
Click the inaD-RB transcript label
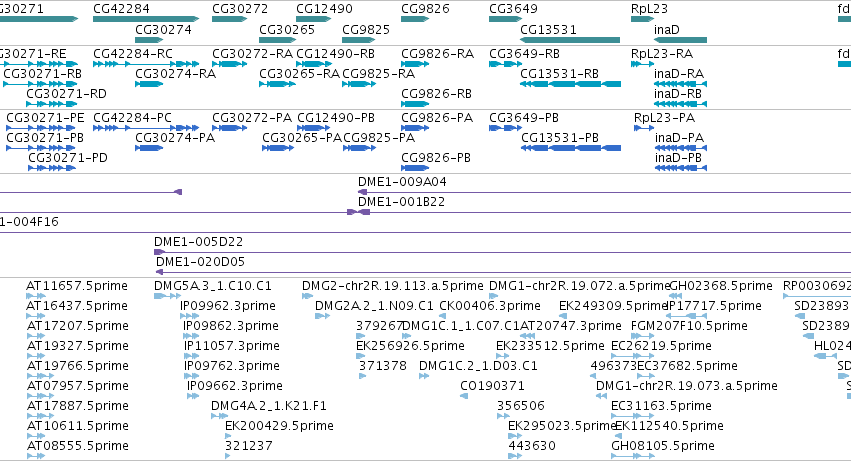(x=678, y=94)
